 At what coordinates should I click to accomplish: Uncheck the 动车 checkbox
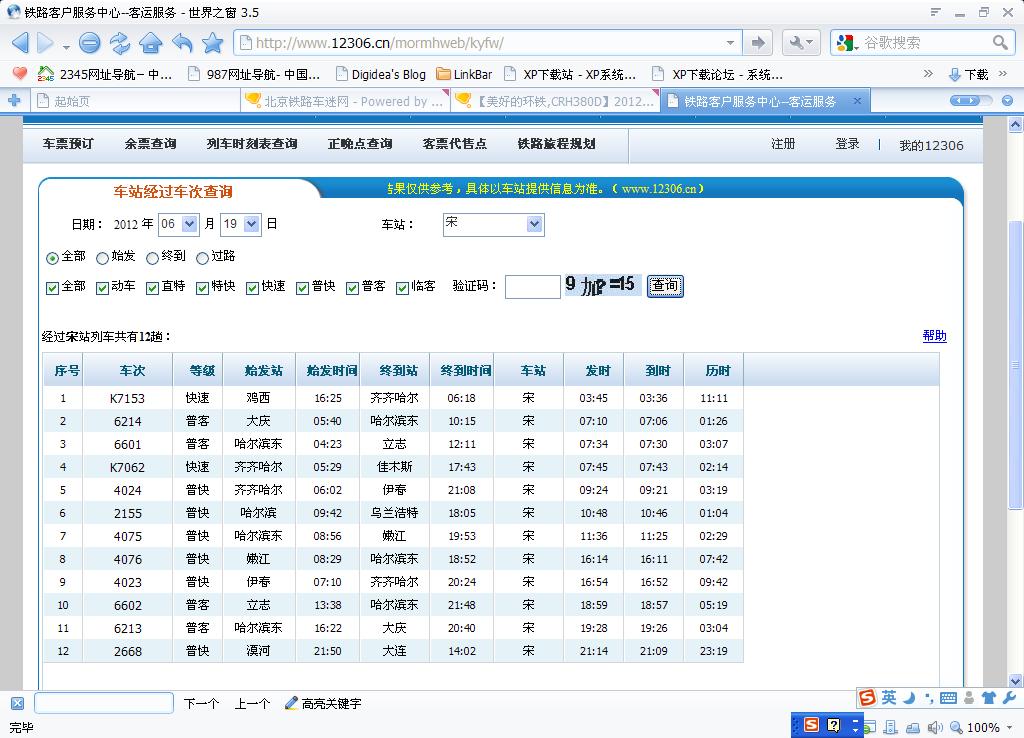(x=103, y=288)
